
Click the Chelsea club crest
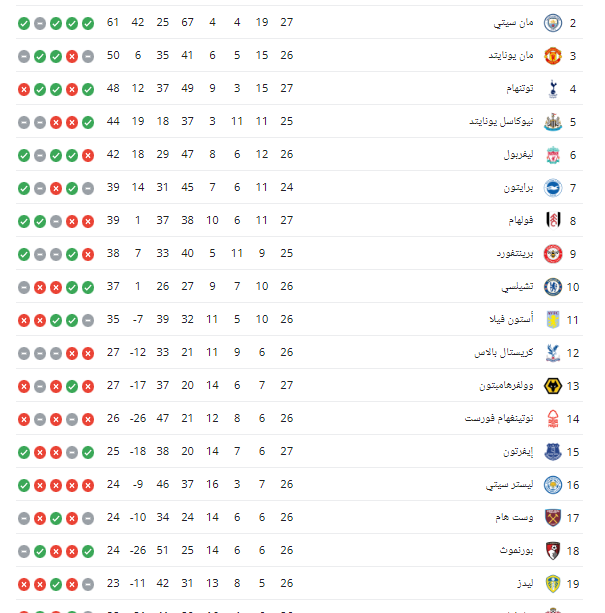click(x=551, y=286)
